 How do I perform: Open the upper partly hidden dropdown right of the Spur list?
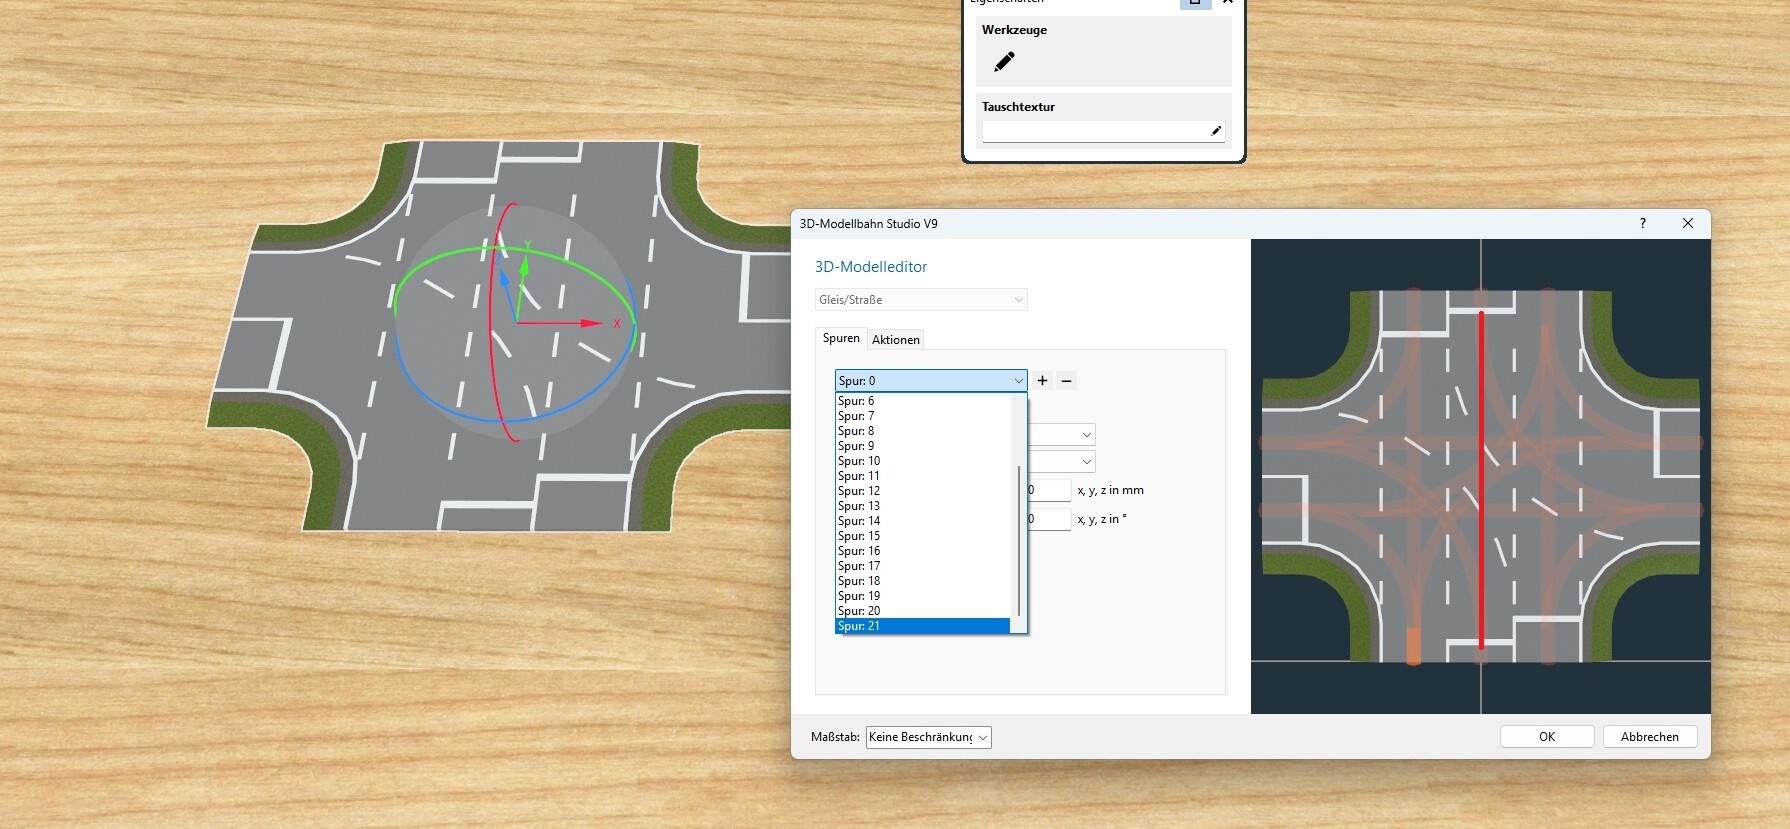[x=1062, y=434]
